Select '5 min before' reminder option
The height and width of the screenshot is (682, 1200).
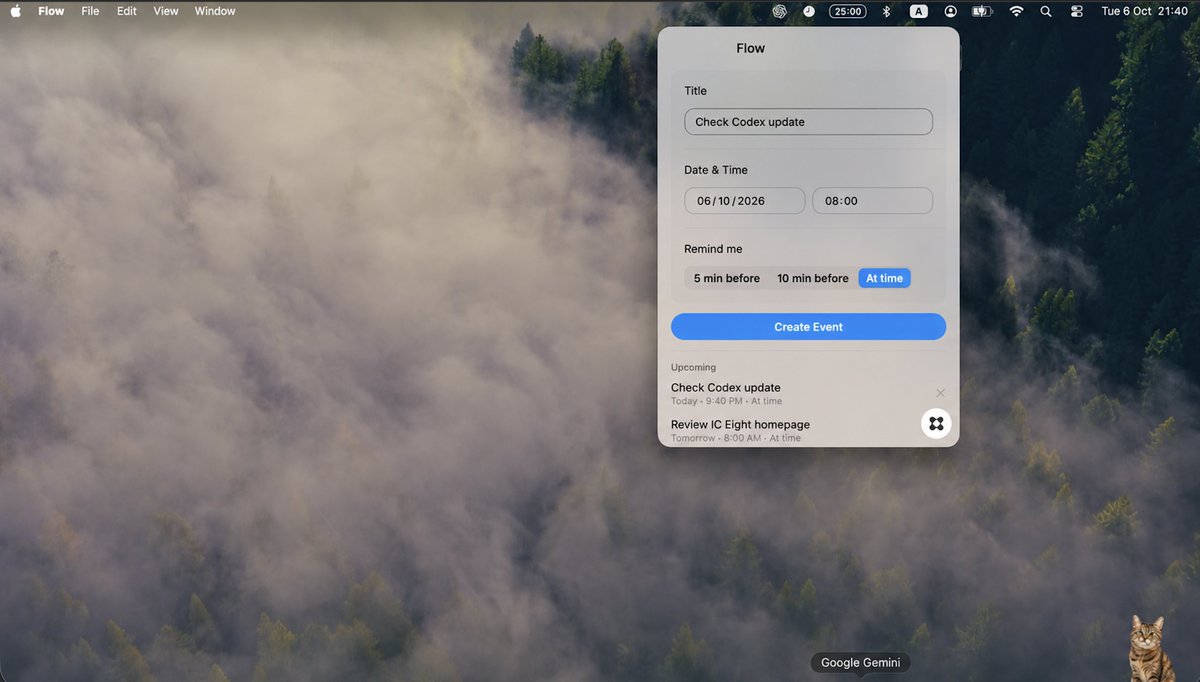click(x=727, y=278)
